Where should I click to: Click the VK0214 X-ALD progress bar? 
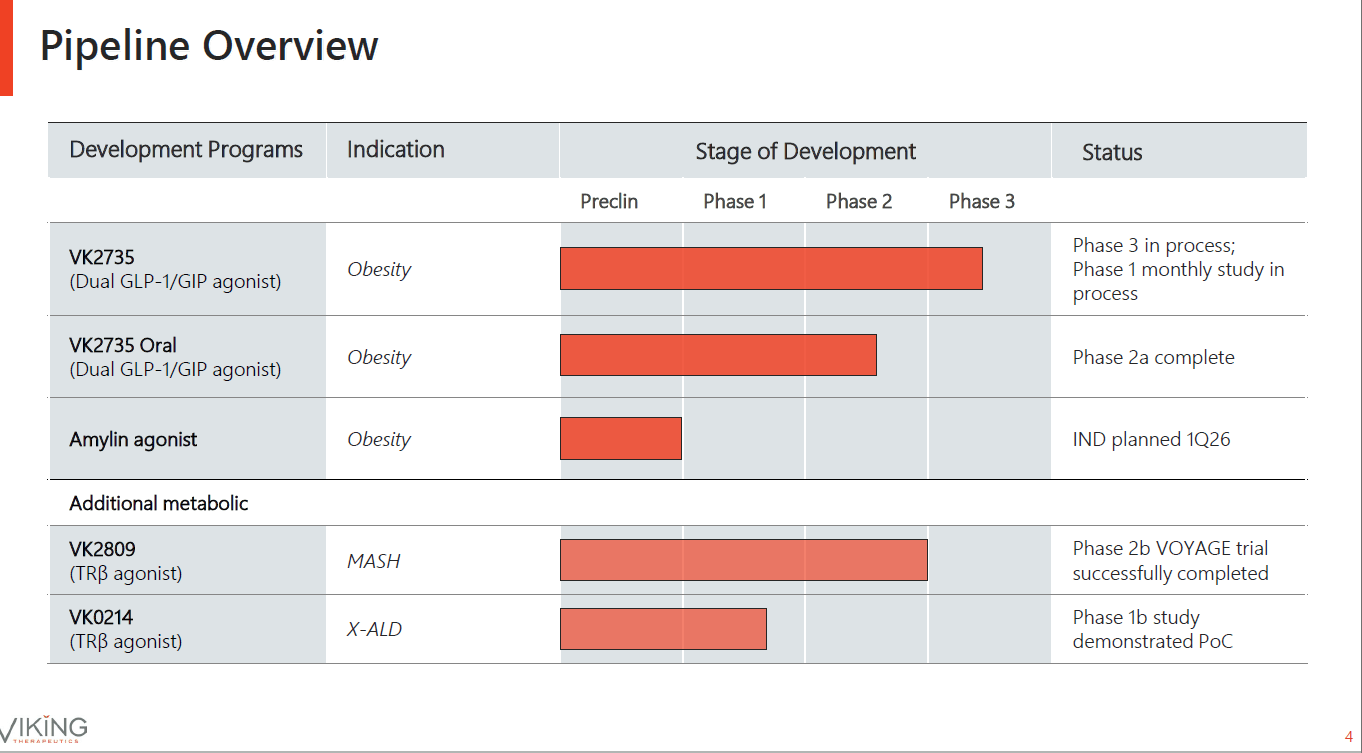click(x=663, y=628)
